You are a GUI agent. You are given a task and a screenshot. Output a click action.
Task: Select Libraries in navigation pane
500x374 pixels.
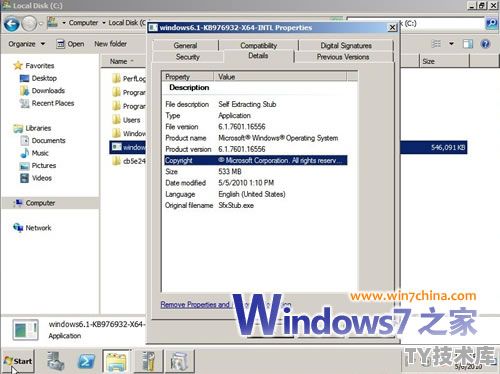click(32, 128)
